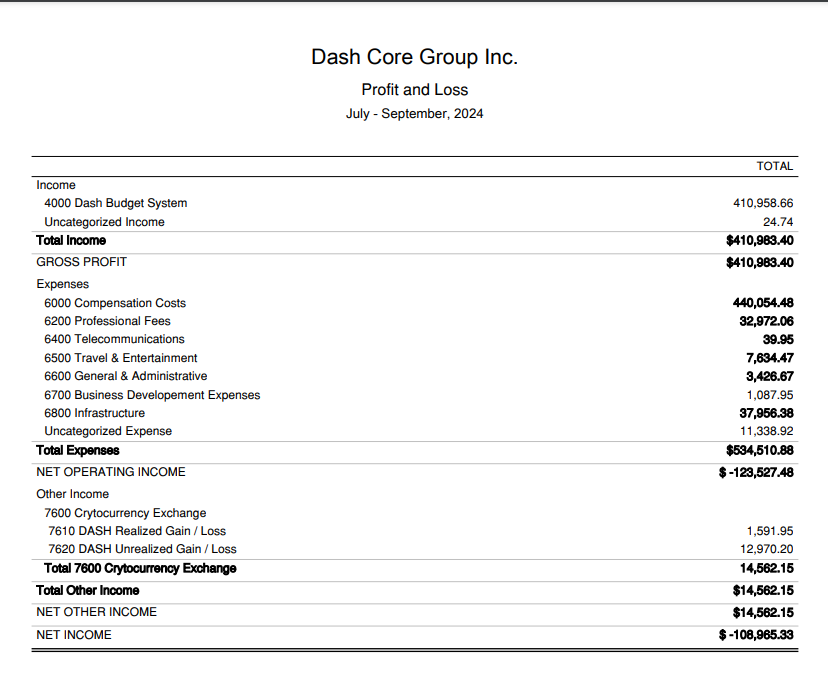Image resolution: width=828 pixels, height=673 pixels.
Task: Click the NET INCOME label
Action: tap(74, 634)
